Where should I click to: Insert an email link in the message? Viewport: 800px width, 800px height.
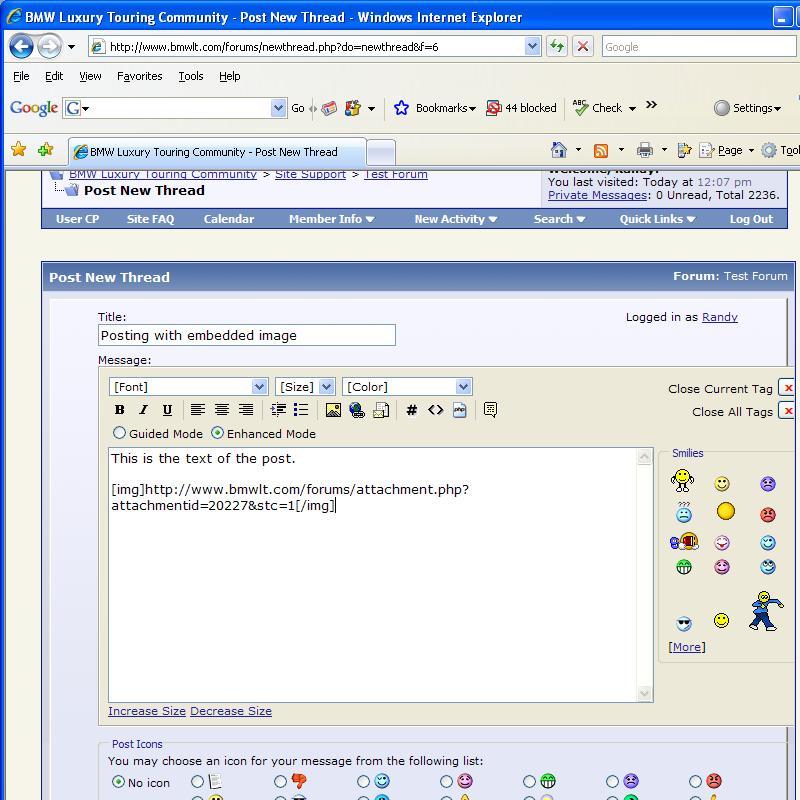click(381, 410)
